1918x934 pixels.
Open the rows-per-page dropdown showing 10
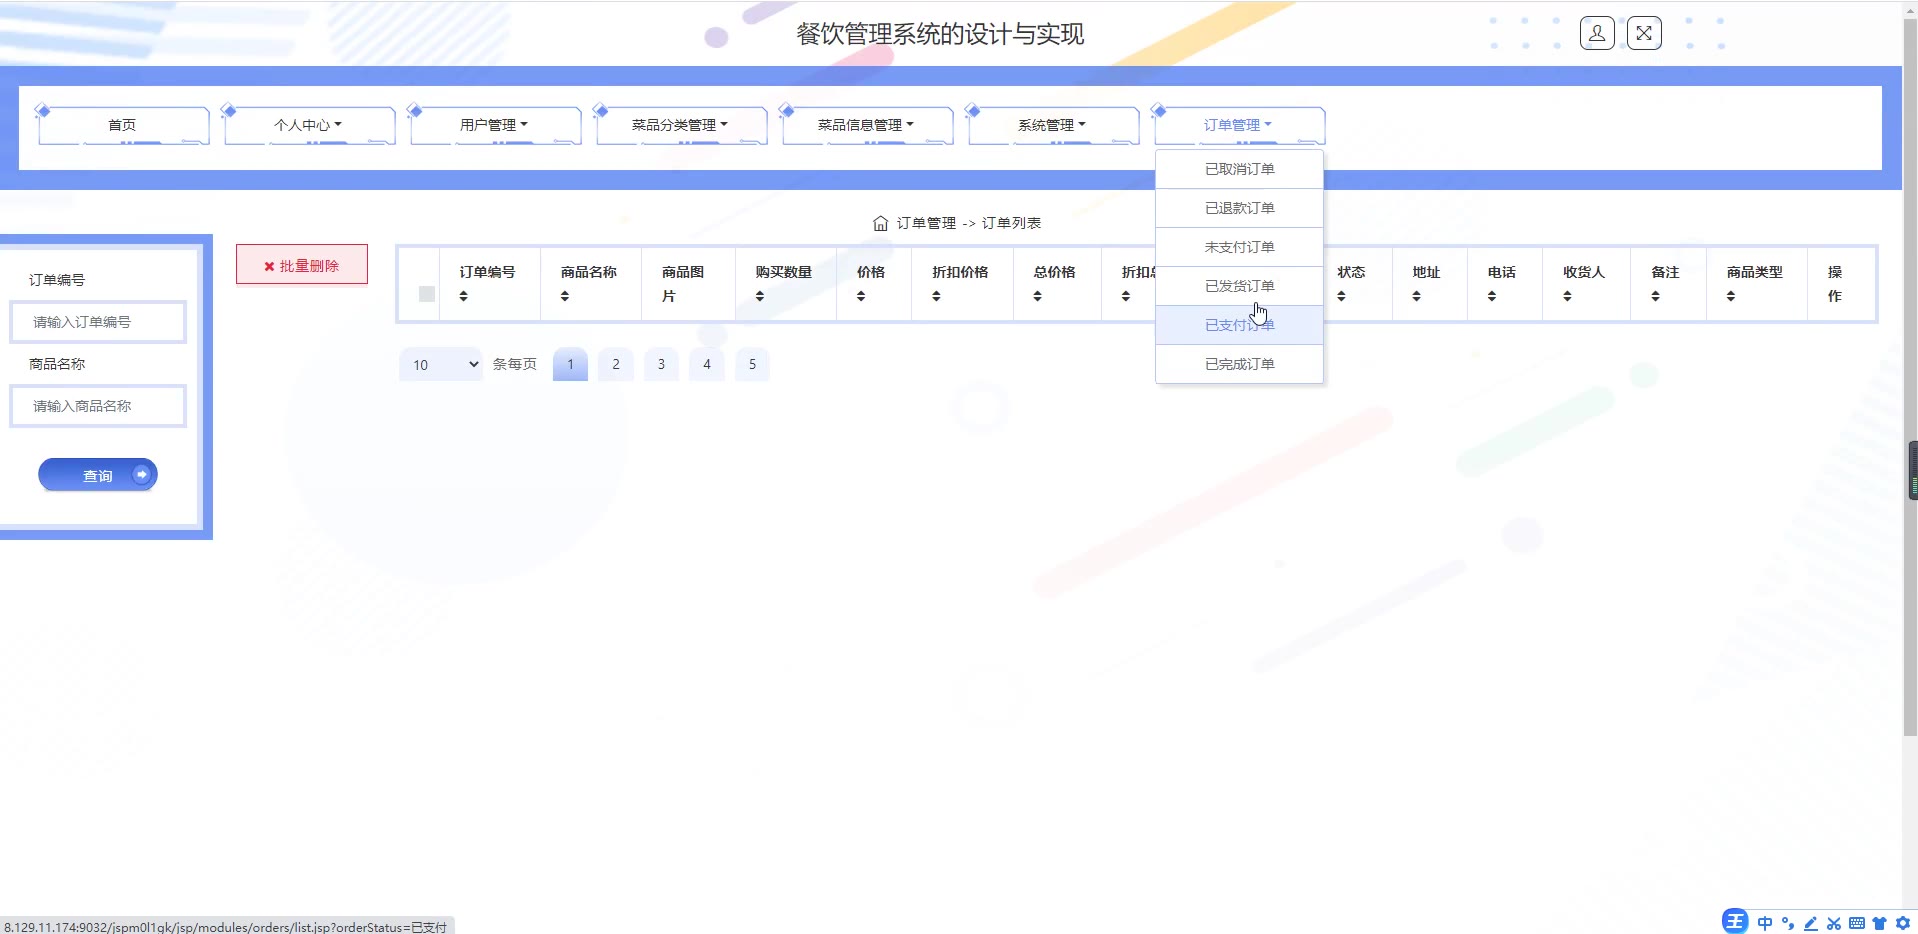441,365
